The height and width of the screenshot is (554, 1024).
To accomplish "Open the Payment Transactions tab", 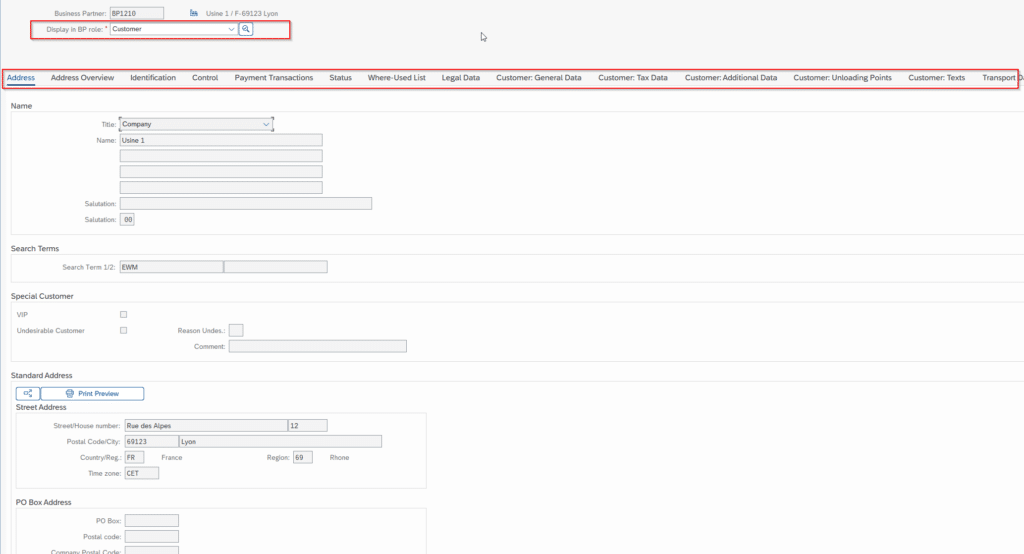I will click(274, 78).
